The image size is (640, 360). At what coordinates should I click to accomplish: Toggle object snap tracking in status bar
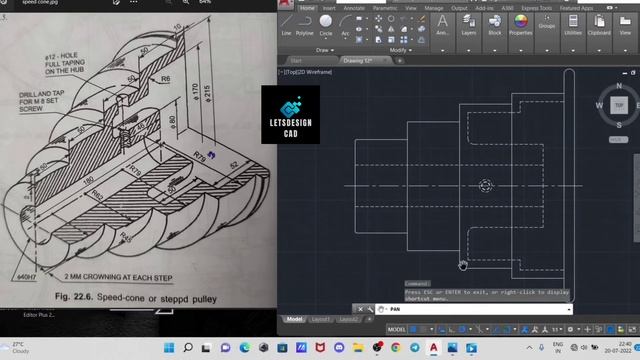(x=496, y=329)
